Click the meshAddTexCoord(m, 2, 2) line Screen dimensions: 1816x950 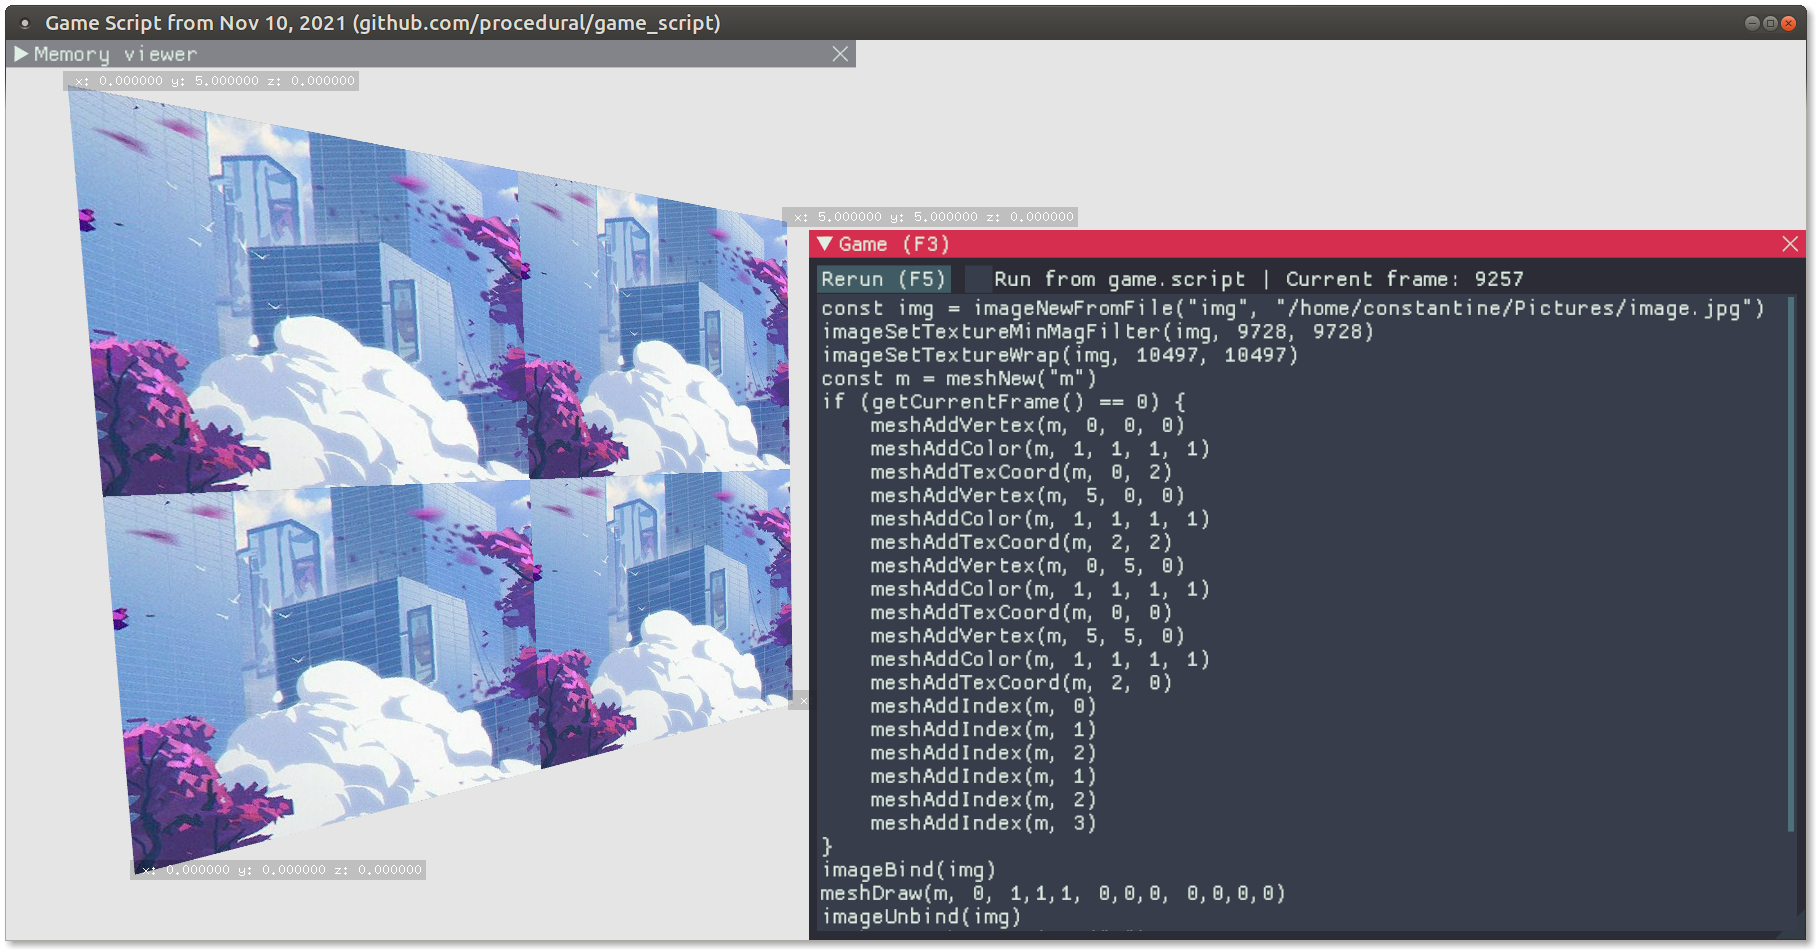pos(1020,542)
